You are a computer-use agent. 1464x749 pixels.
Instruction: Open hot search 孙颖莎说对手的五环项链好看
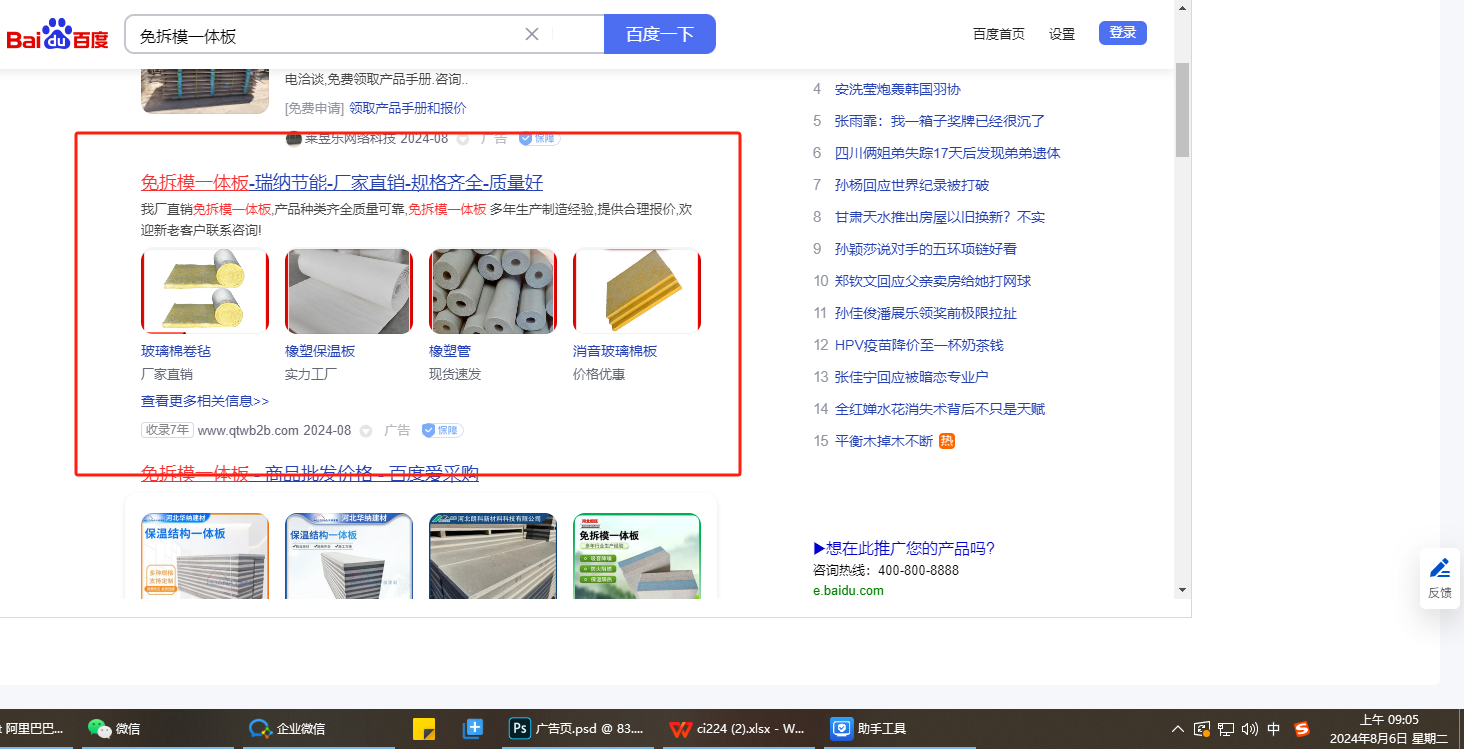(926, 249)
